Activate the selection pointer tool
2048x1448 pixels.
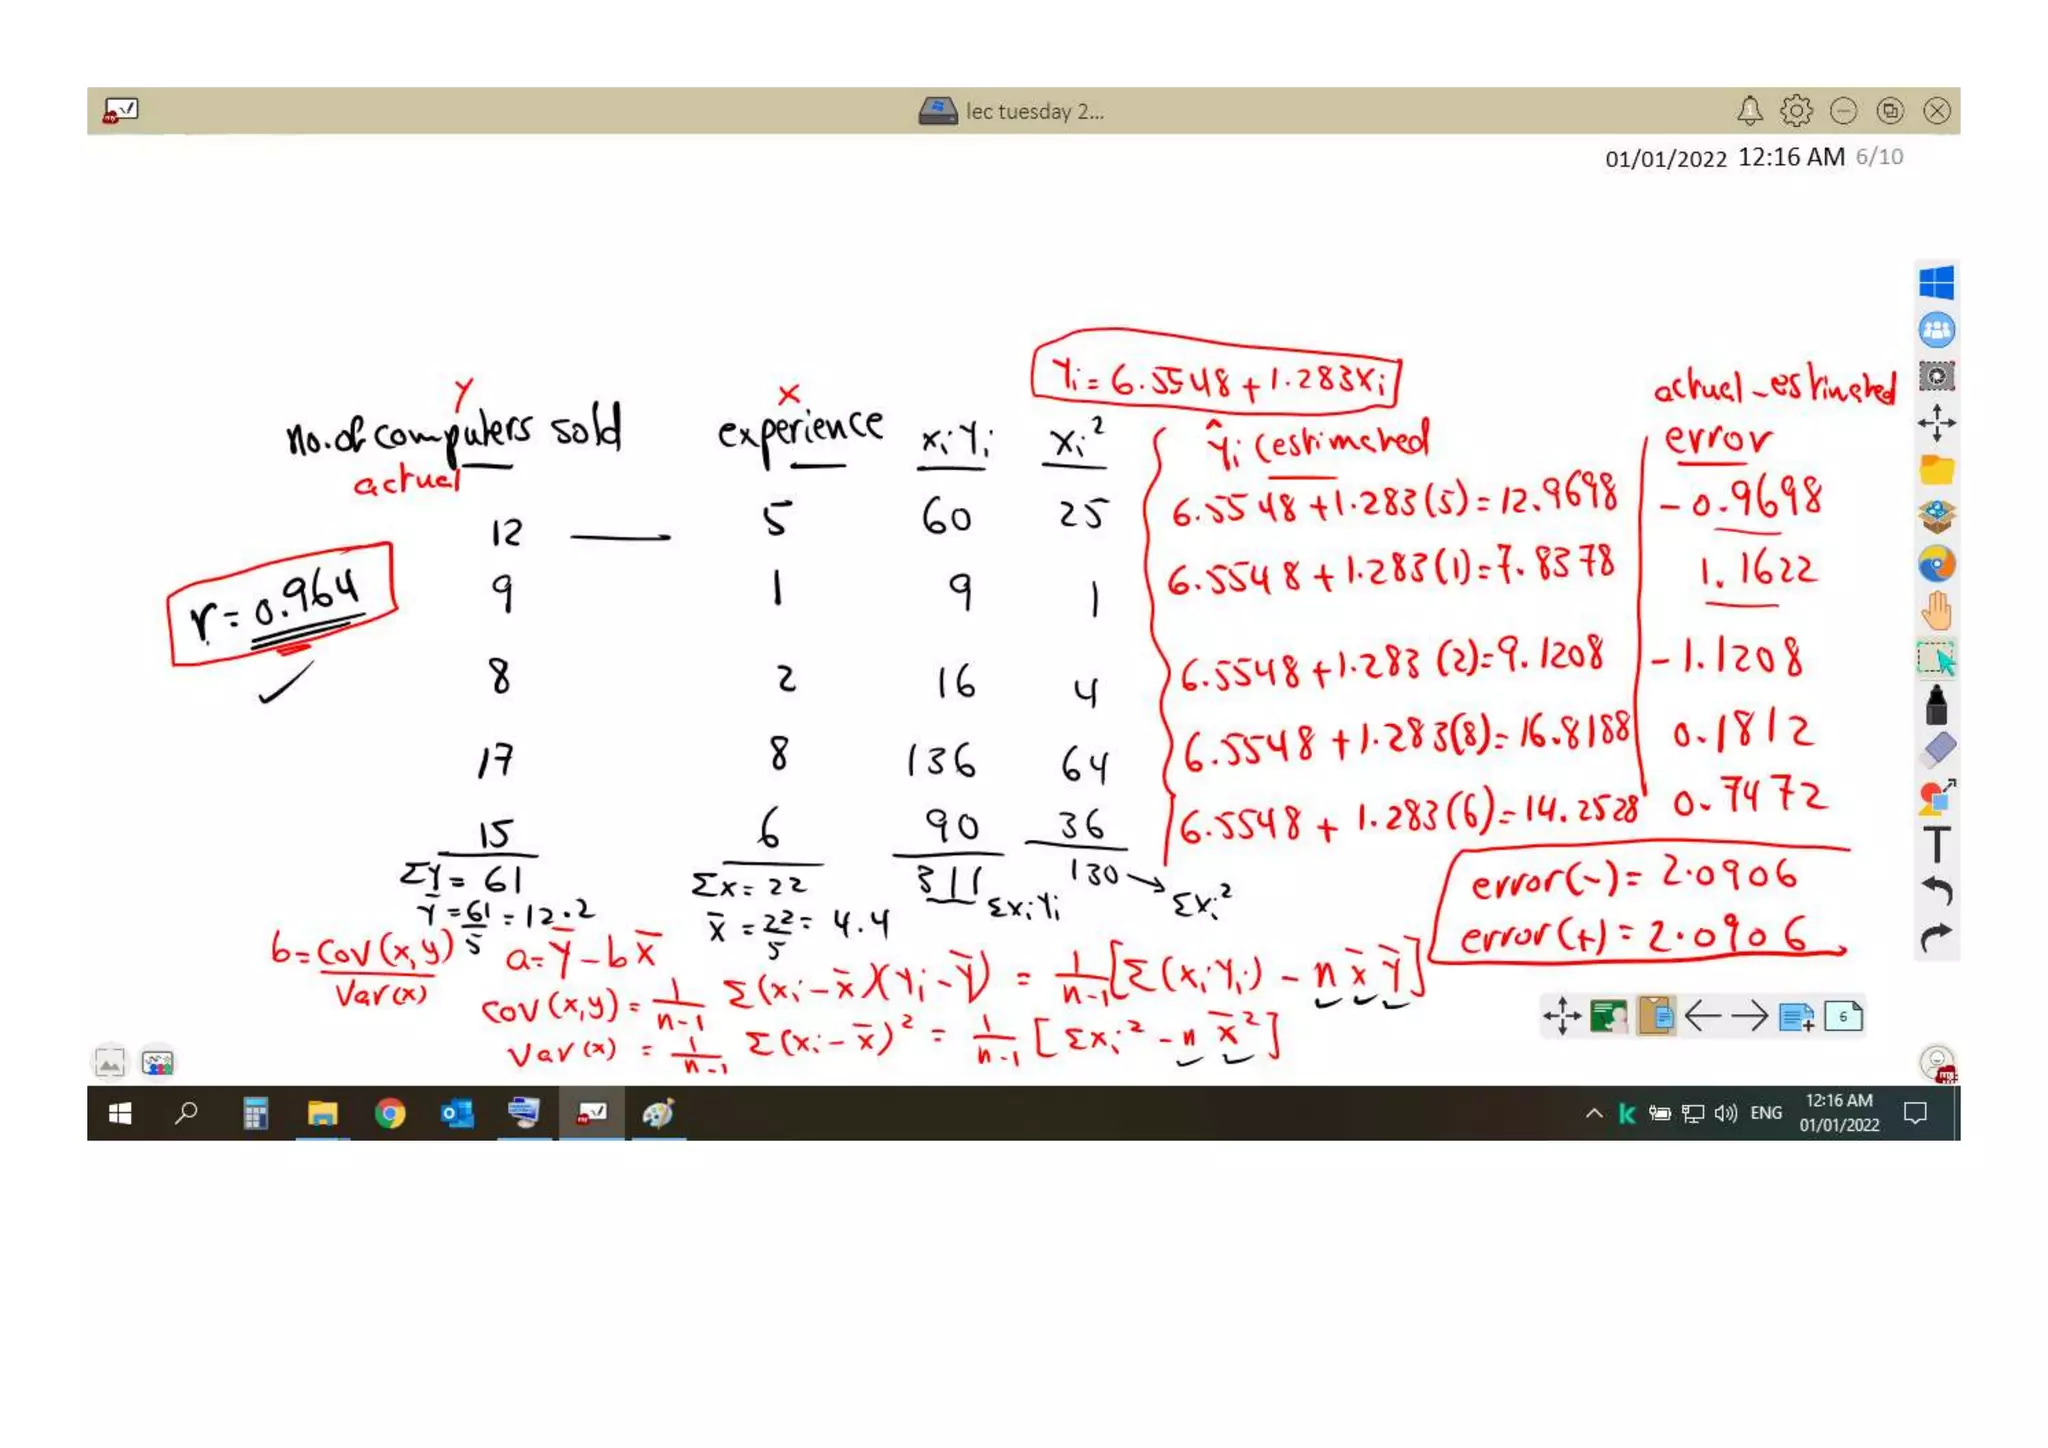click(x=1936, y=659)
